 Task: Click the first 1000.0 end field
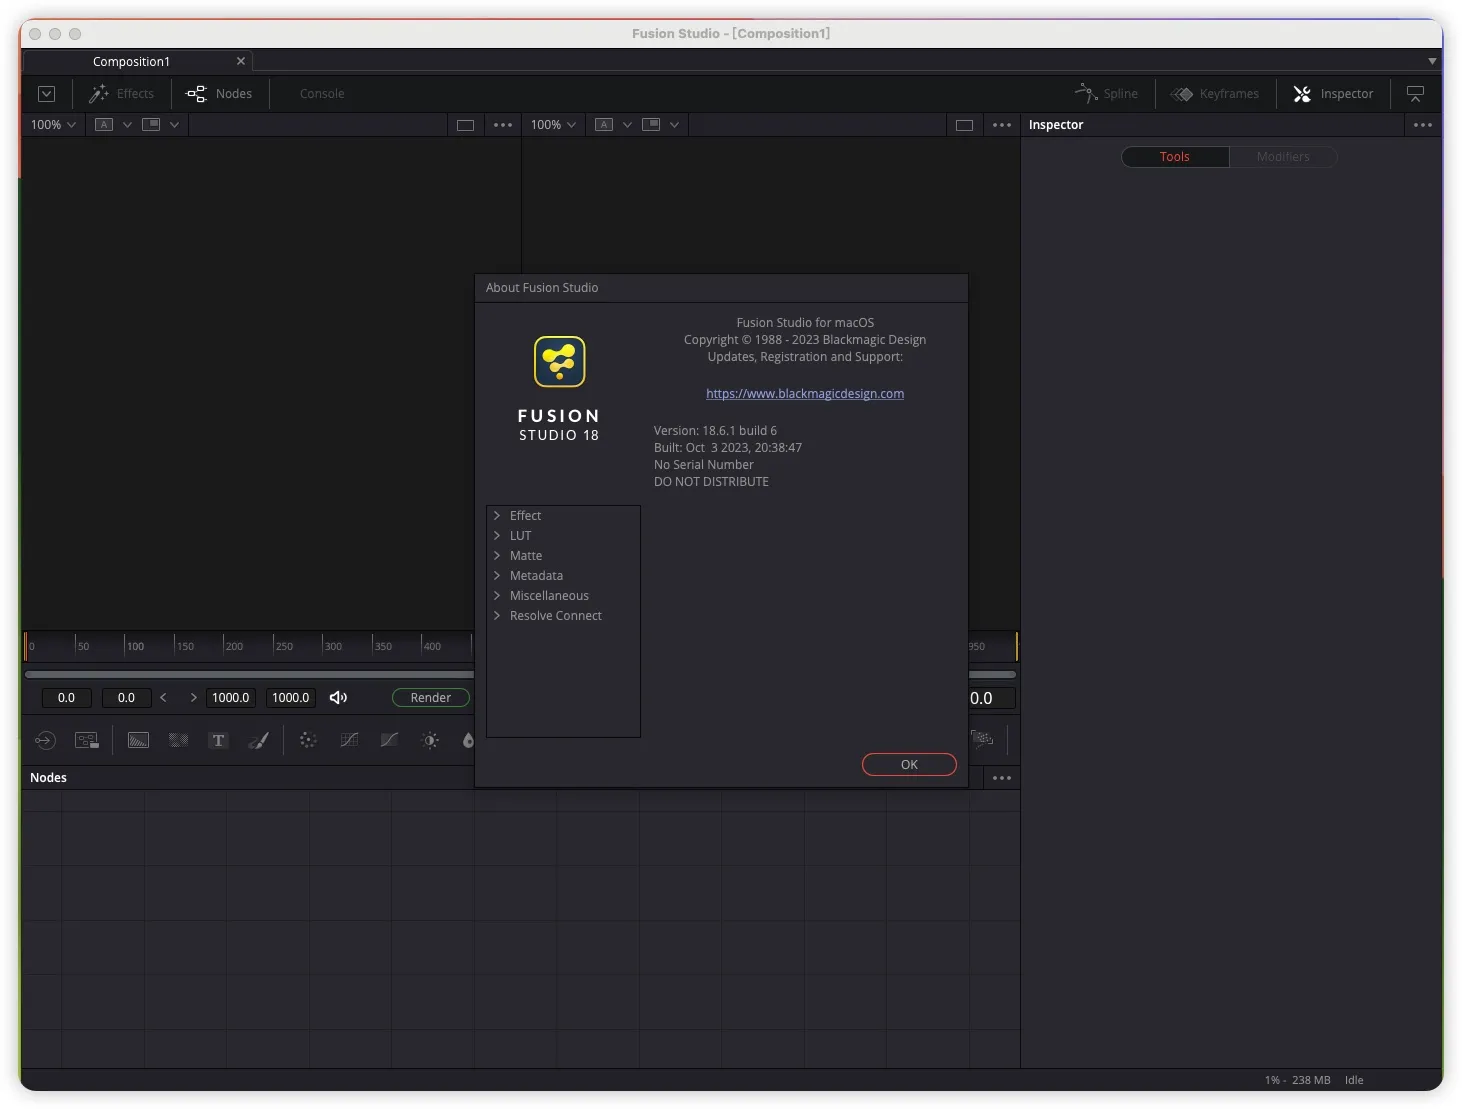[230, 698]
